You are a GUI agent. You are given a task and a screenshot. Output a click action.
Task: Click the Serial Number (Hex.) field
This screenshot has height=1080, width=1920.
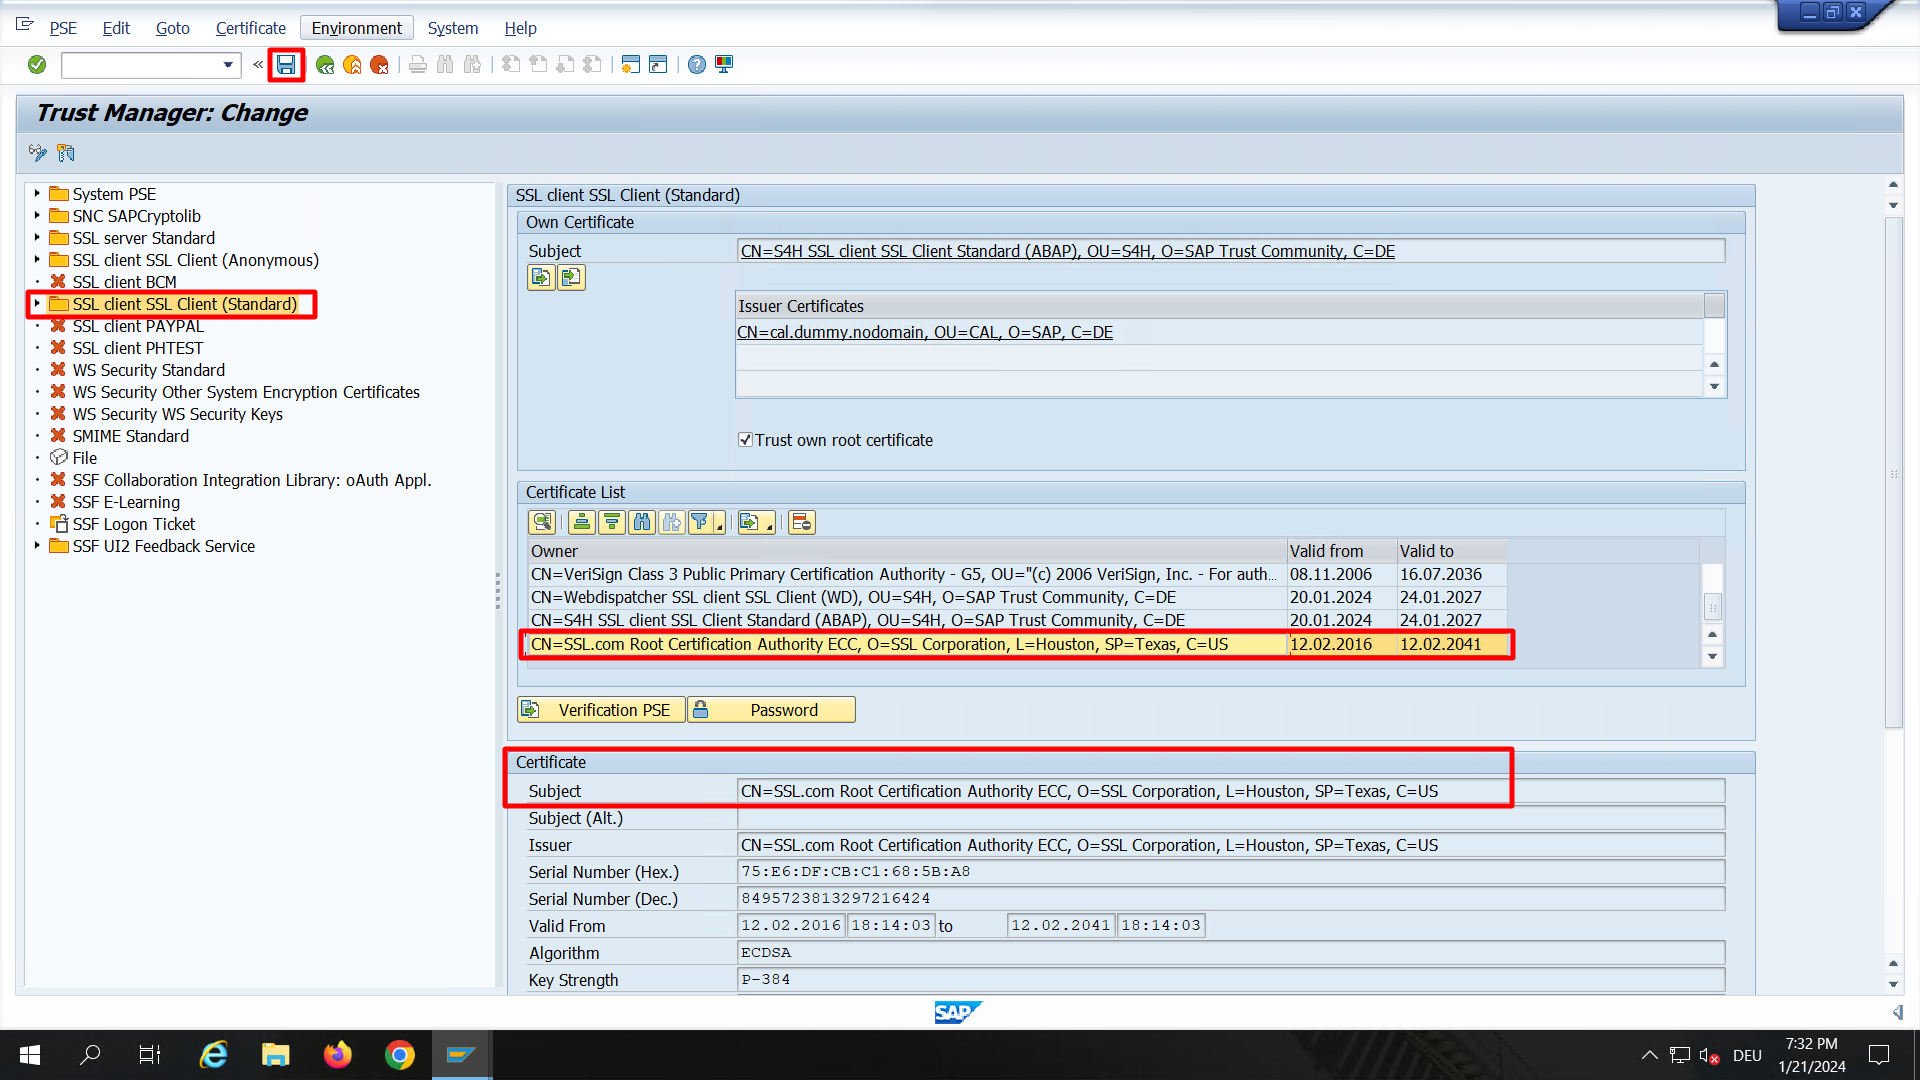pos(1231,872)
